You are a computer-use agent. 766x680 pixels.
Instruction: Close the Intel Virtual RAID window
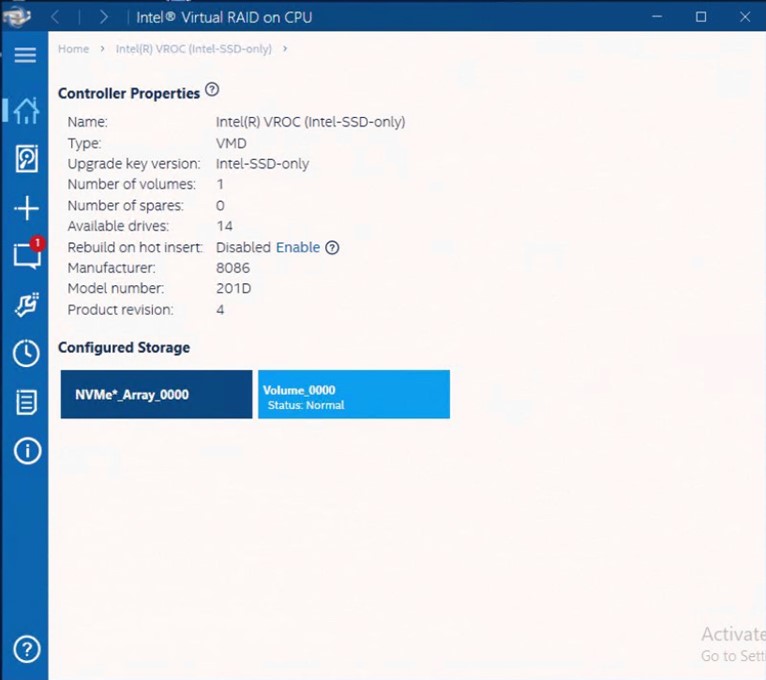coord(745,17)
